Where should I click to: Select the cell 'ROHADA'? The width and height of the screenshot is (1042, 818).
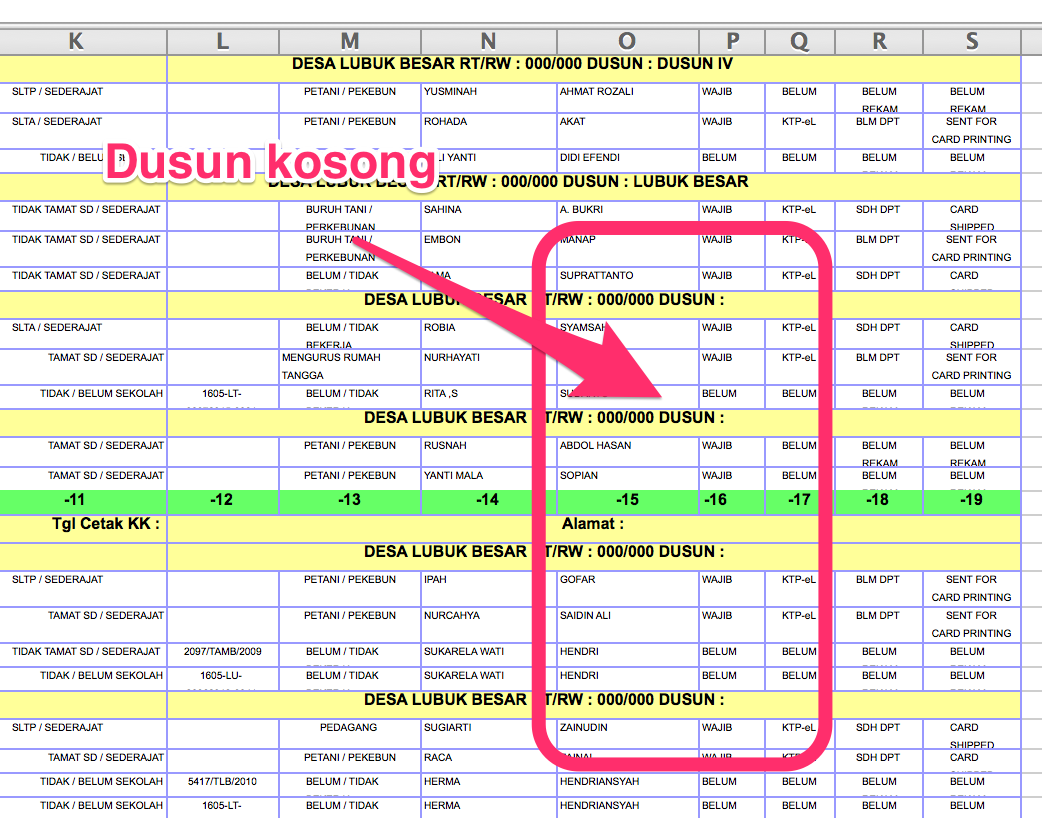pos(488,131)
